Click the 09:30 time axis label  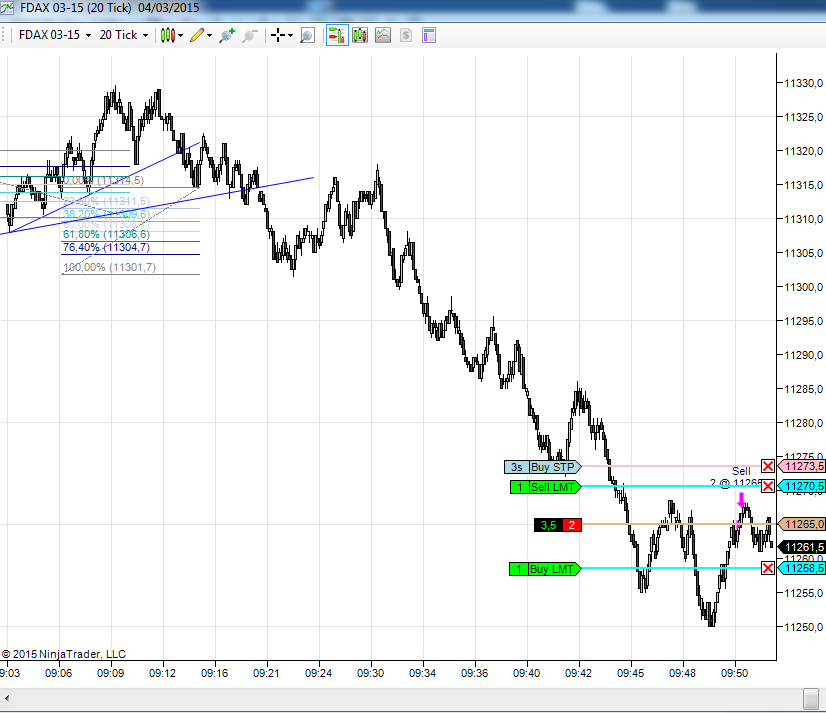point(370,673)
